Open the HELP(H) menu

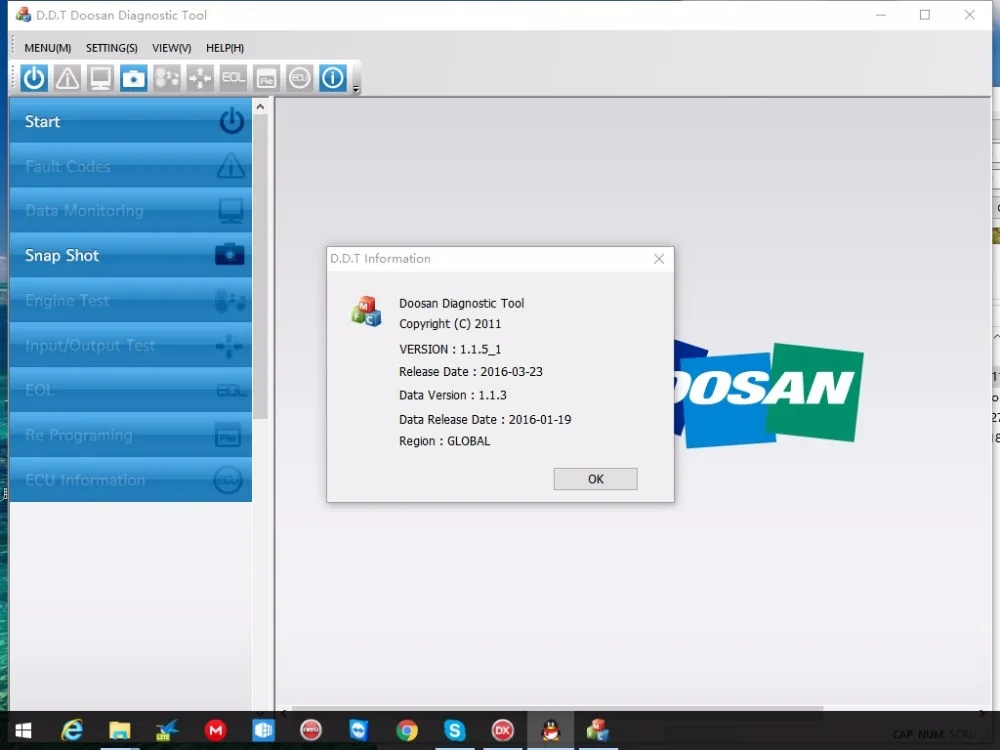tap(224, 47)
